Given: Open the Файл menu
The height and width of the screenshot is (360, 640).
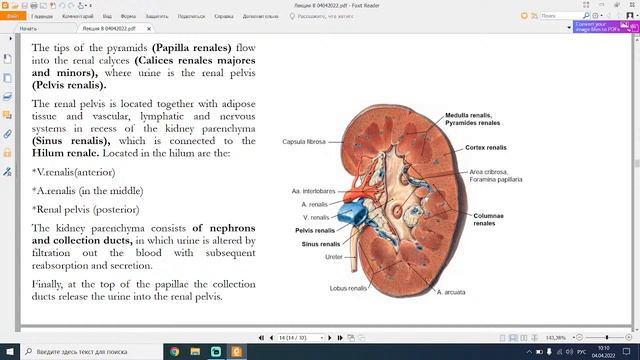Looking at the screenshot, I should click(x=13, y=16).
